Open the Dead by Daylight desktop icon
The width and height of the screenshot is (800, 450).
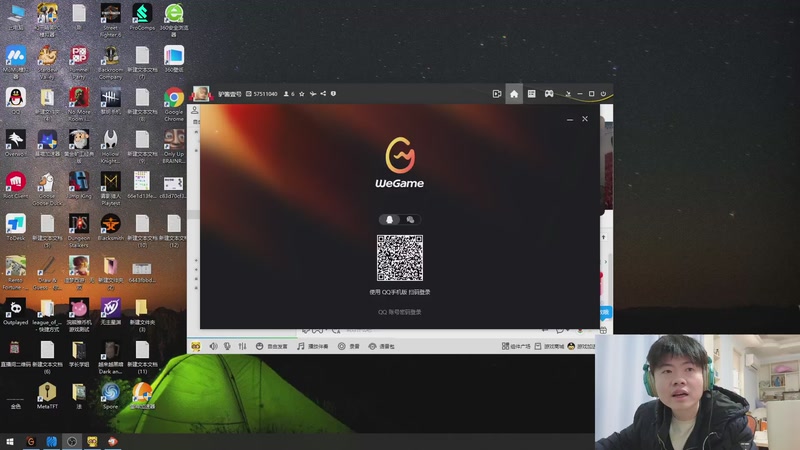tap(110, 101)
